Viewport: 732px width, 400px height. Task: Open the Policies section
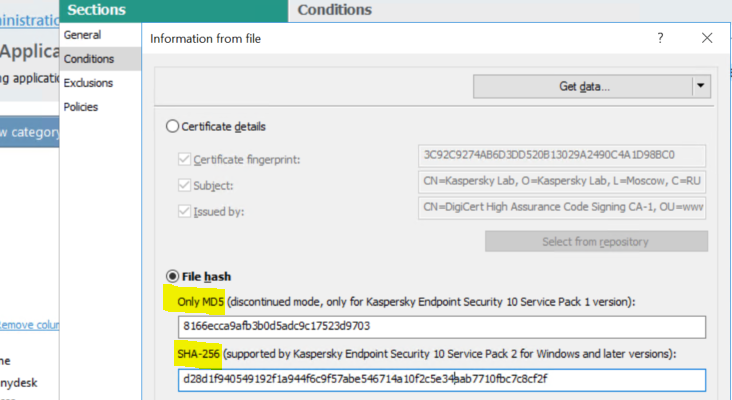(x=82, y=107)
